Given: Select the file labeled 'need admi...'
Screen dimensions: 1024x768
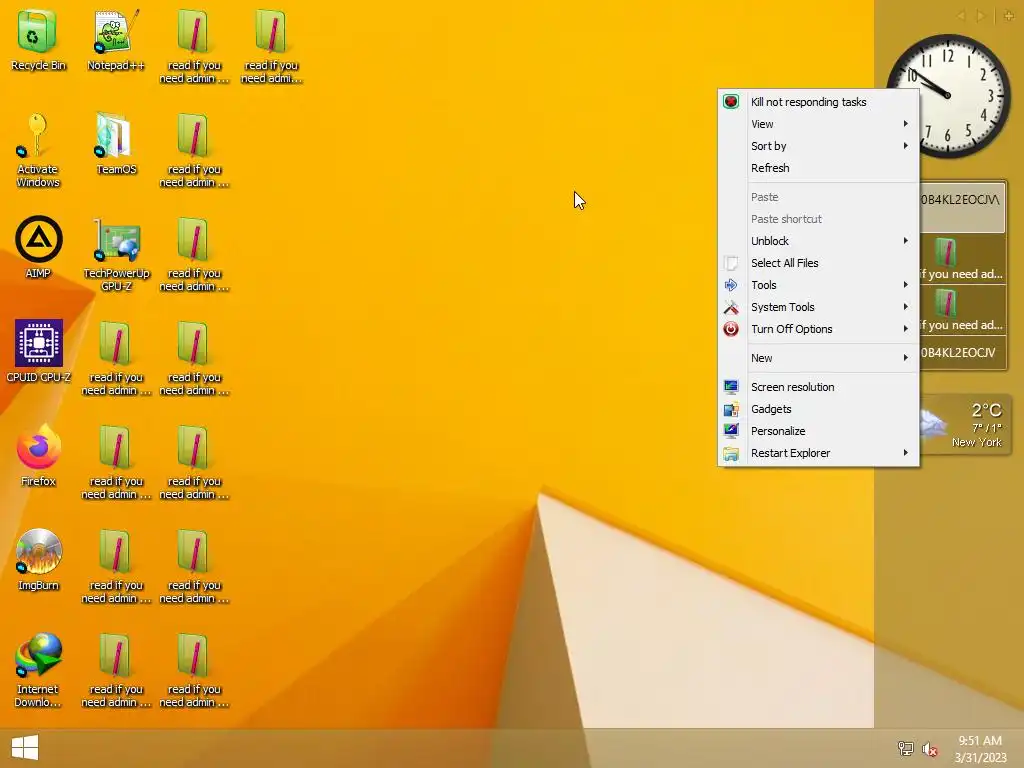Looking at the screenshot, I should [271, 46].
